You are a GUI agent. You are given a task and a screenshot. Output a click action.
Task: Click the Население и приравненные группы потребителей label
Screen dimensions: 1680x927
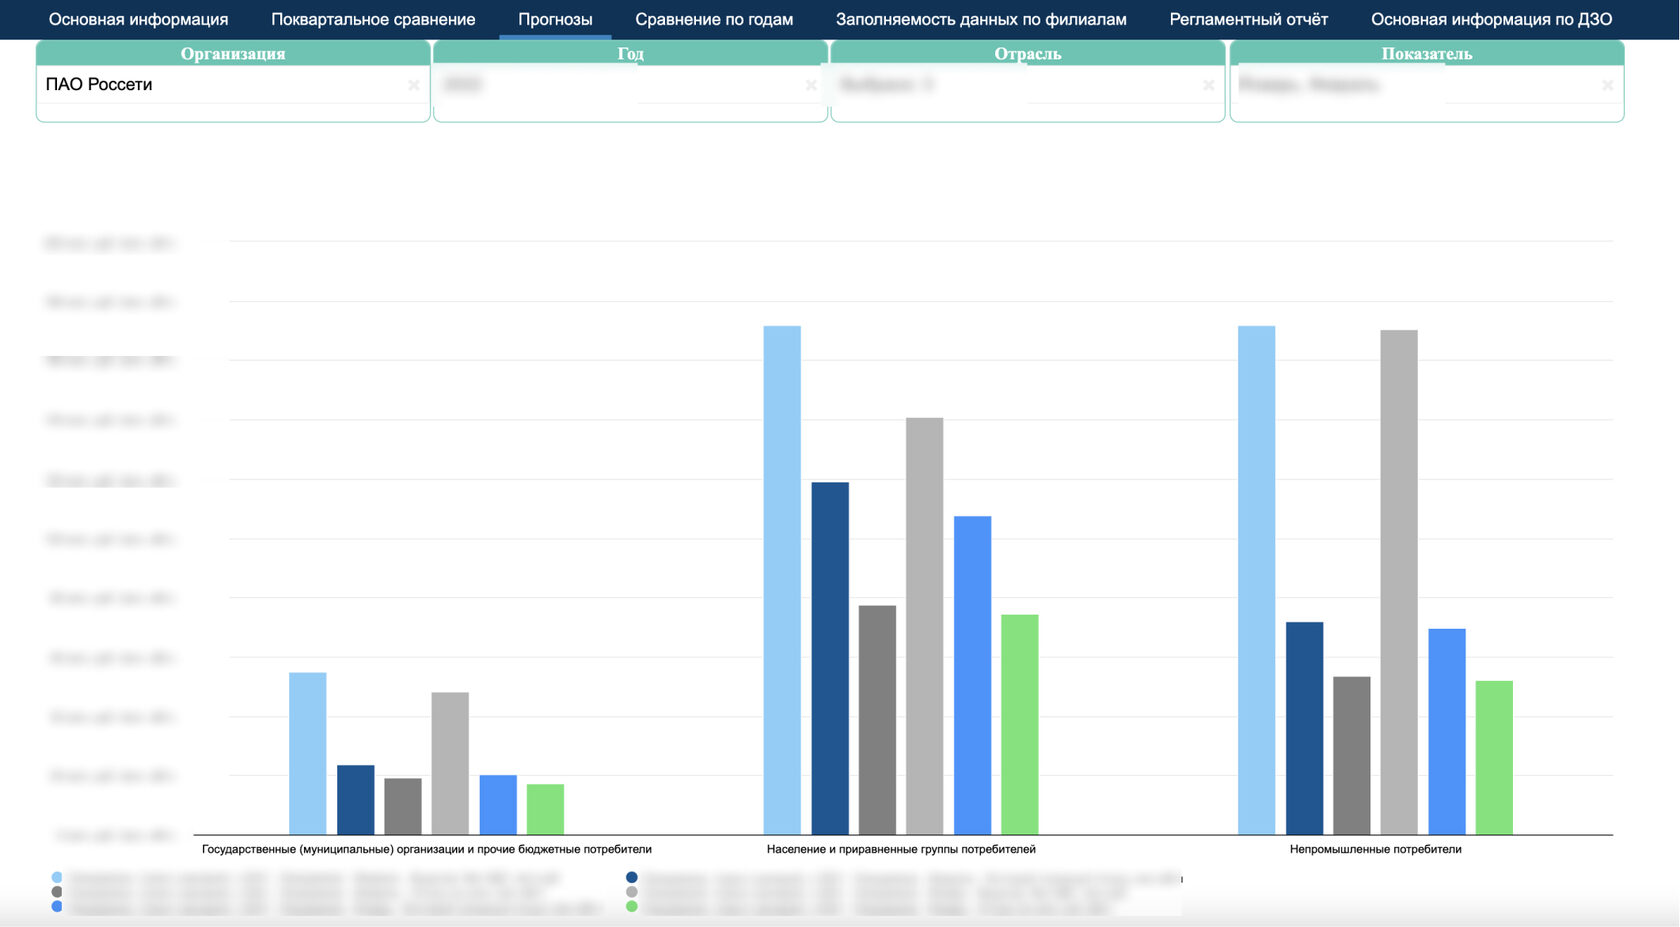(x=901, y=849)
